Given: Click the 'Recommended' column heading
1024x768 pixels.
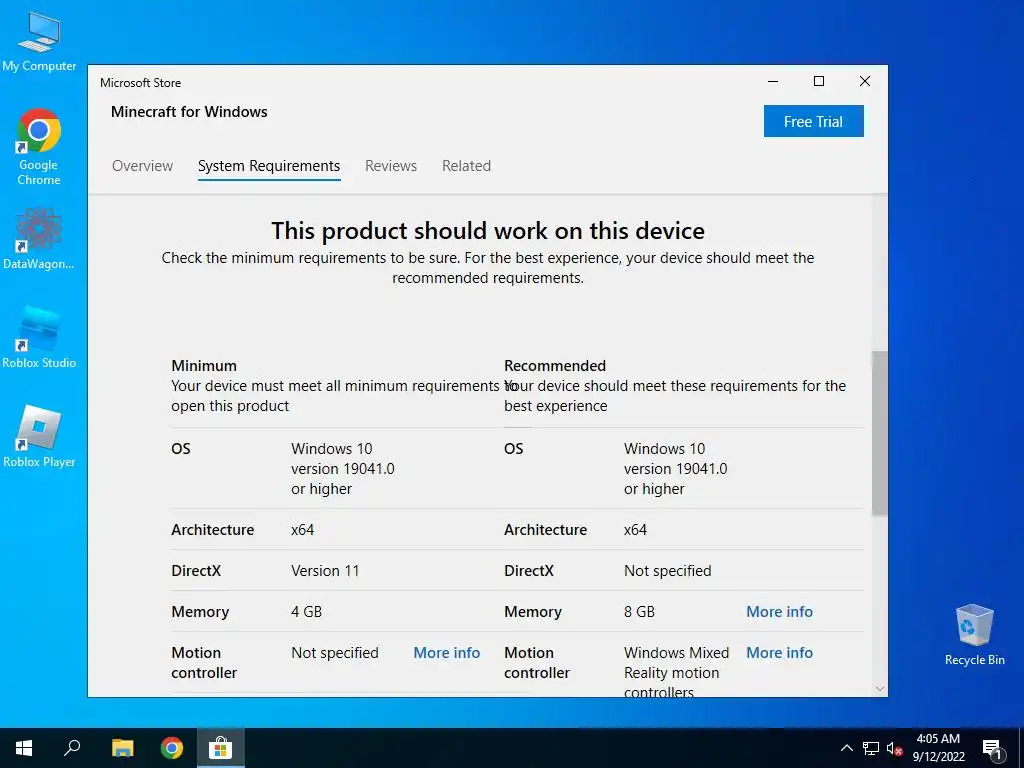Looking at the screenshot, I should [x=555, y=366].
